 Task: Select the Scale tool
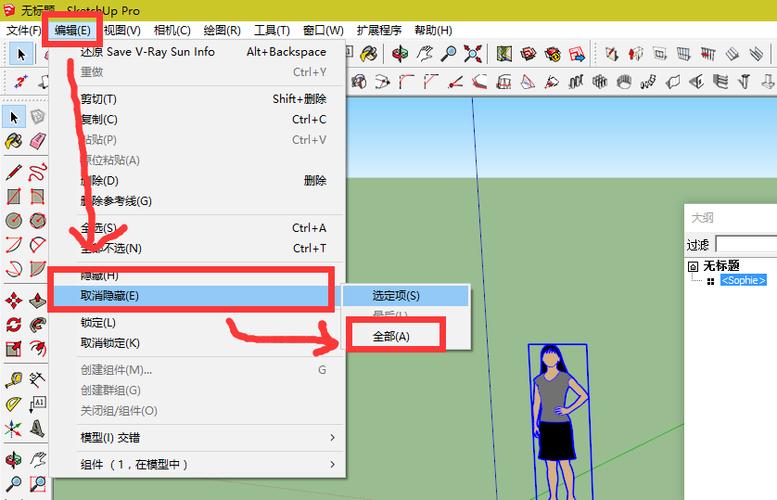point(13,349)
